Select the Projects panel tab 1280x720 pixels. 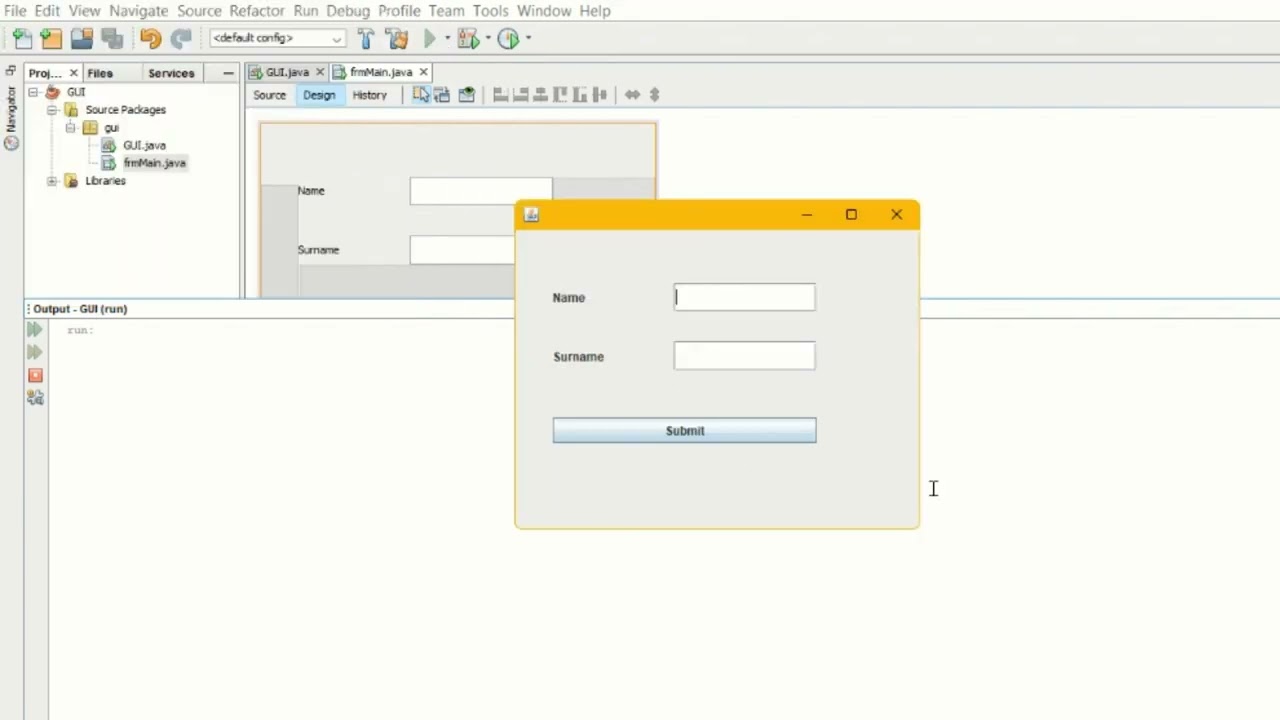45,73
